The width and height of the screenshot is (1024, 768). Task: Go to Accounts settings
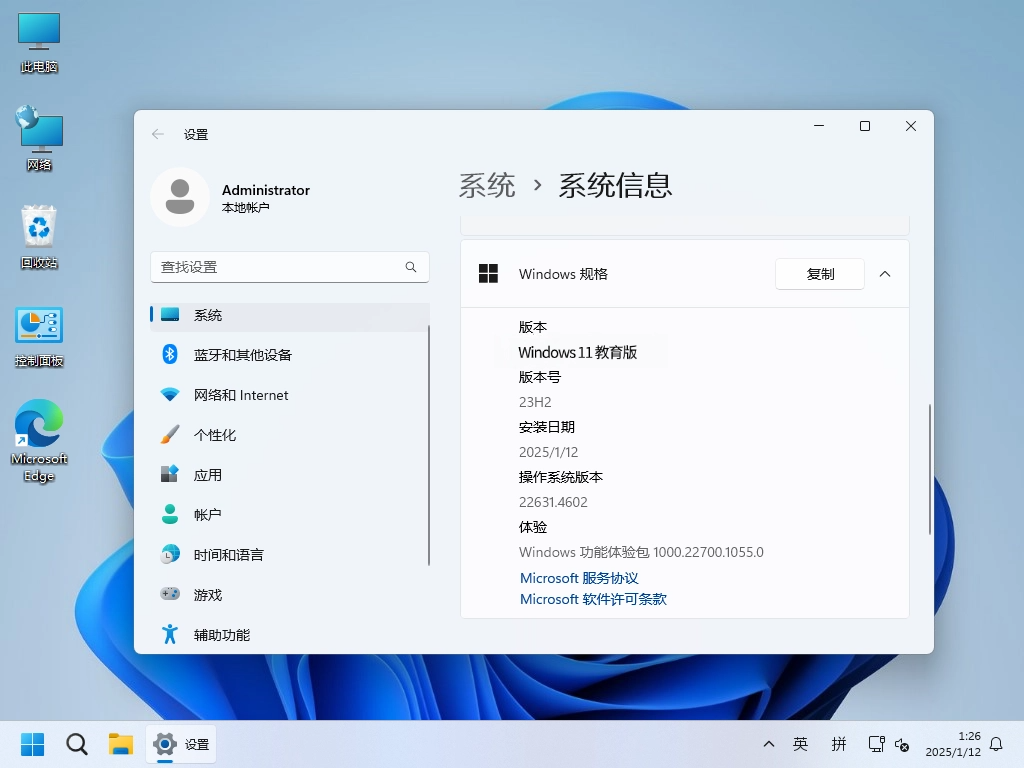coord(207,515)
